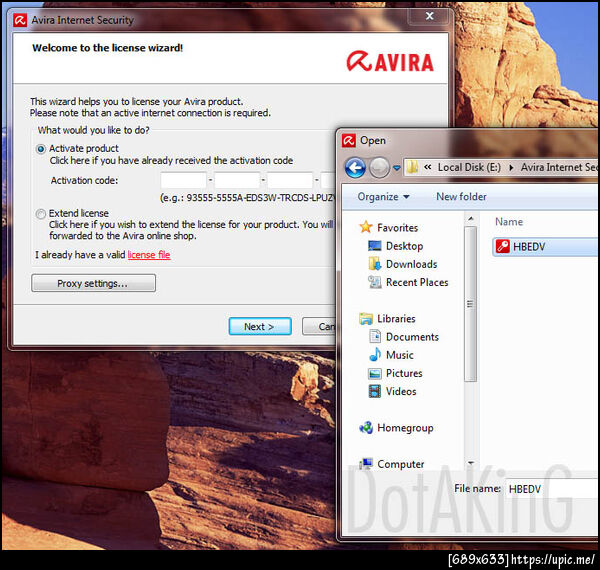Open the Documents library
This screenshot has height=570, width=600.
coord(412,337)
